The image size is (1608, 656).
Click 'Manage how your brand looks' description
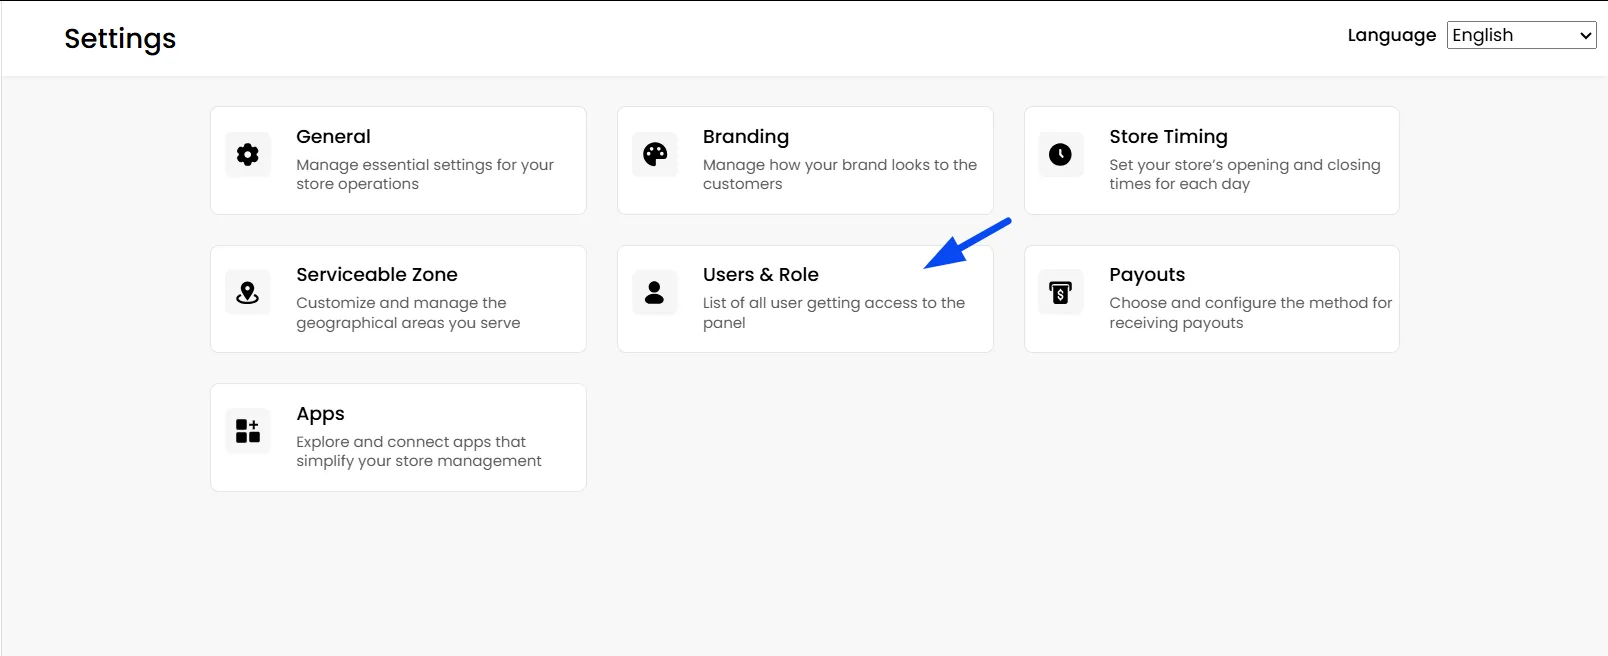pyautogui.click(x=840, y=174)
